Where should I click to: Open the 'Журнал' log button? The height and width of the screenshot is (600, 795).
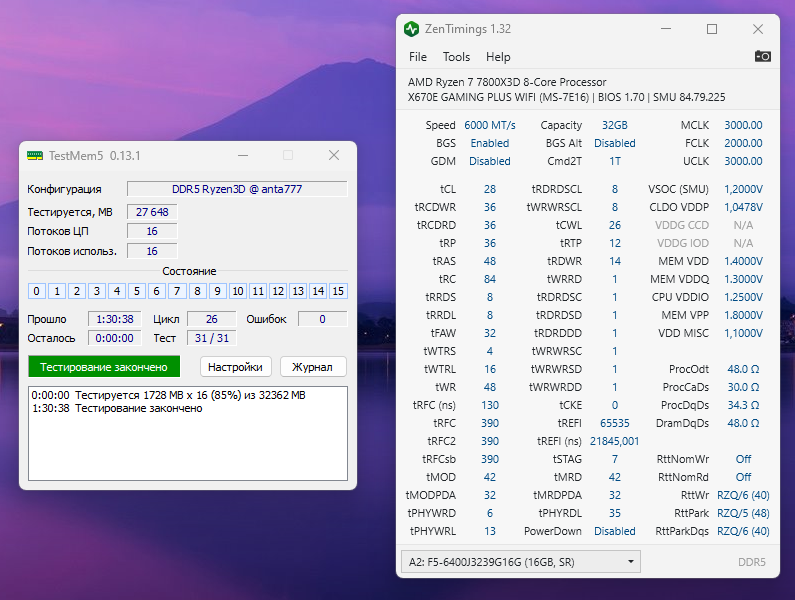point(312,367)
